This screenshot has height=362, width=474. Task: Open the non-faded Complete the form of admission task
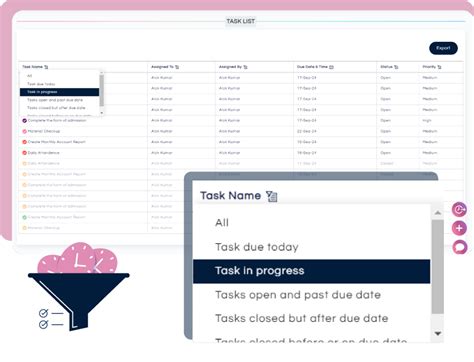[57, 121]
